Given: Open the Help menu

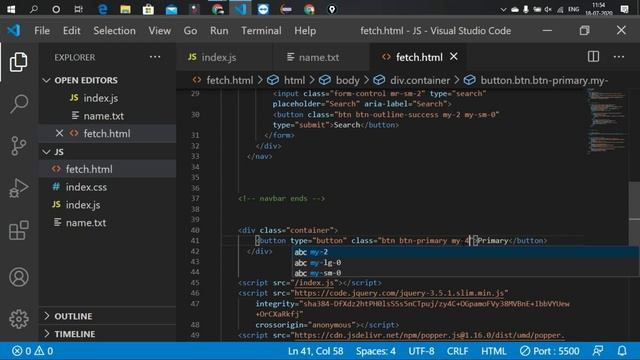Looking at the screenshot, I should [305, 31].
